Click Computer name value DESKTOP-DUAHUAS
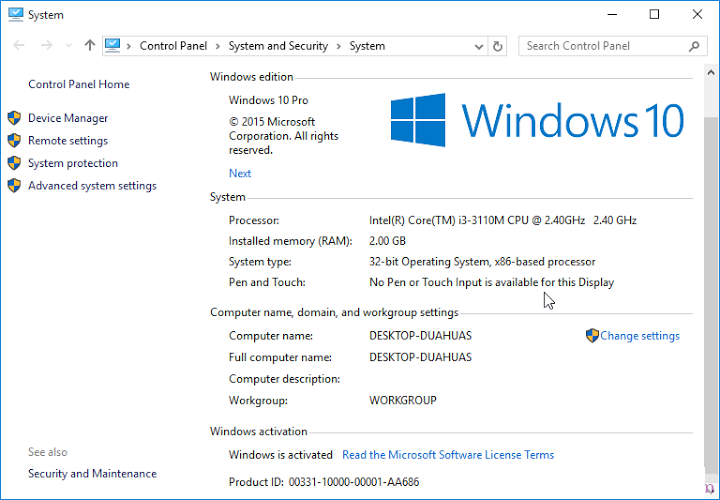This screenshot has width=720, height=500. click(x=420, y=336)
